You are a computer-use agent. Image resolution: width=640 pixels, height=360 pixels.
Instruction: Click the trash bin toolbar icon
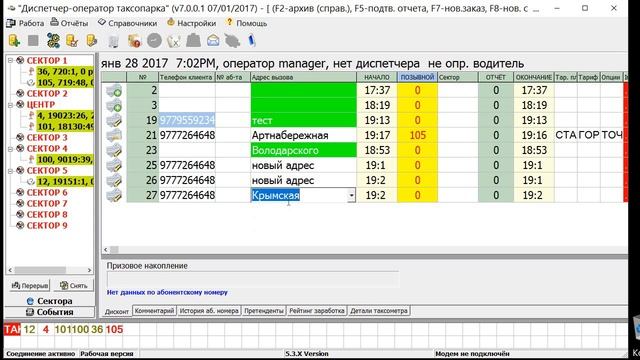coord(113,41)
